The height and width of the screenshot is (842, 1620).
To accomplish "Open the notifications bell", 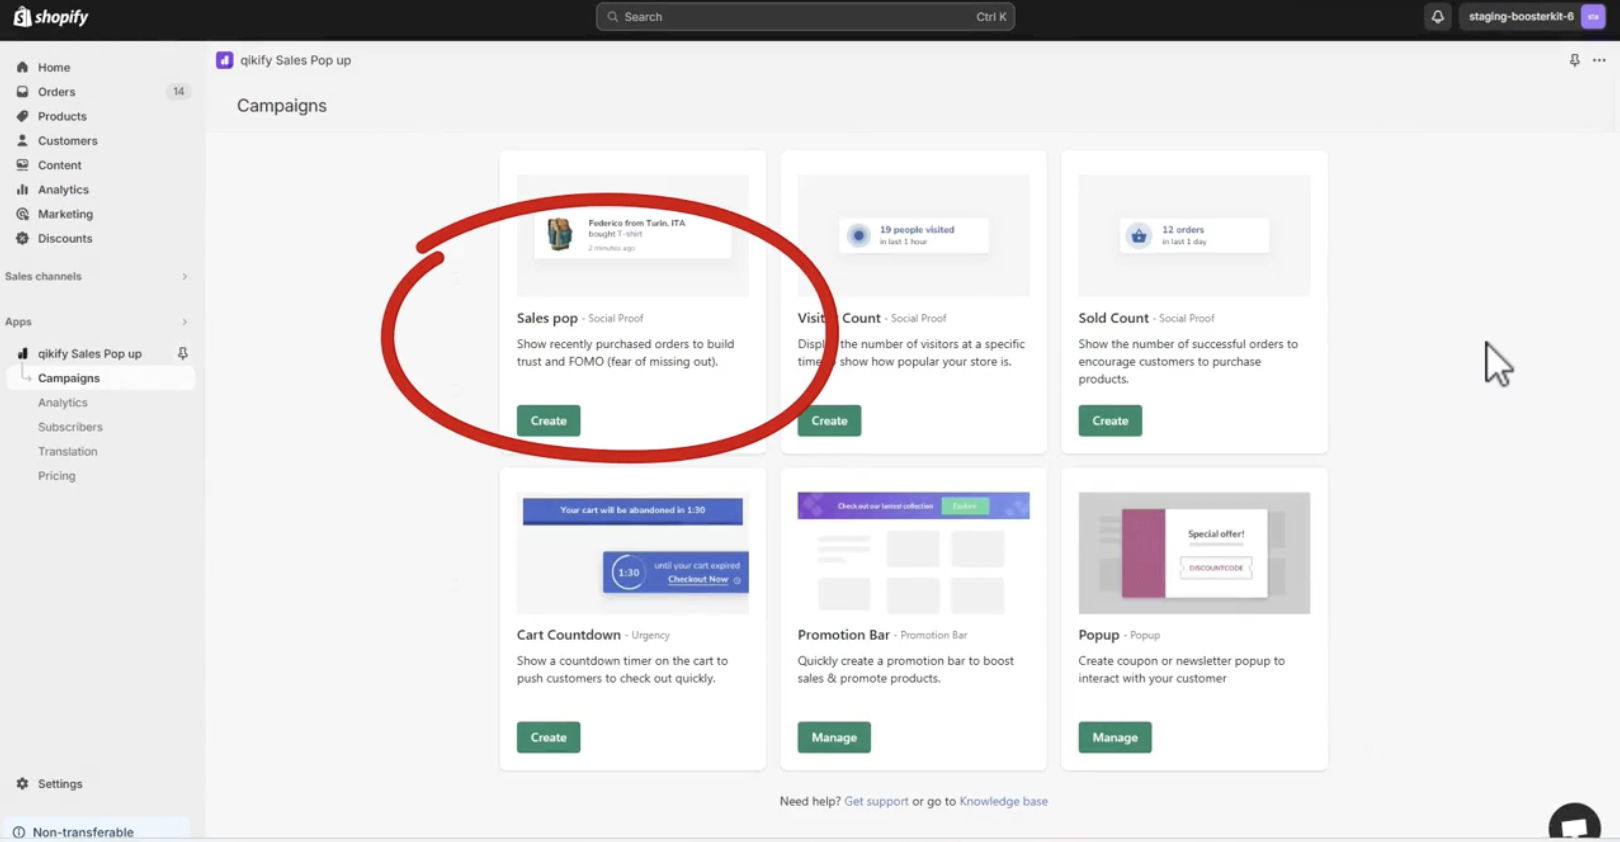I will (x=1437, y=17).
